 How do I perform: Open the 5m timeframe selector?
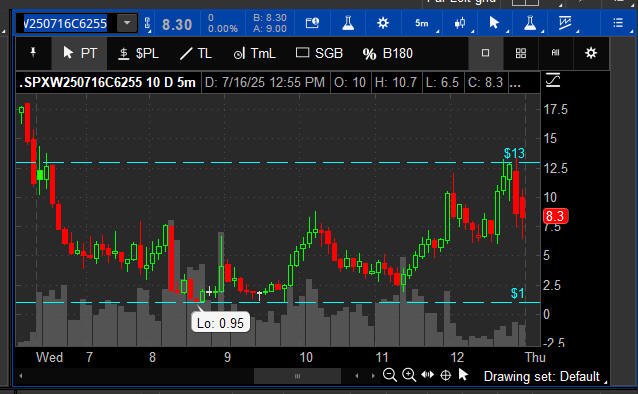(x=422, y=23)
